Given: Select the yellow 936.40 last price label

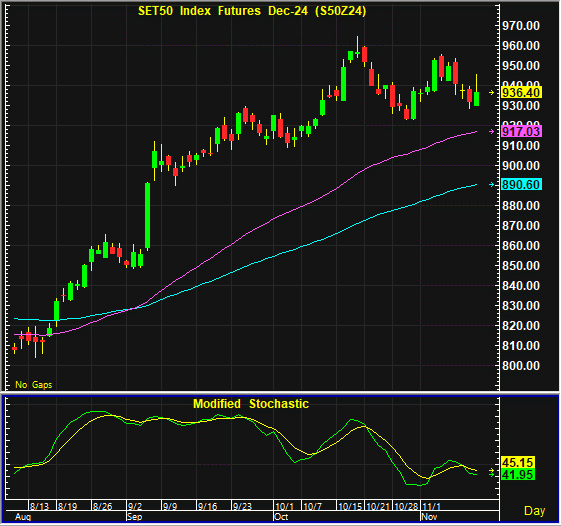Looking at the screenshot, I should pos(521,93).
